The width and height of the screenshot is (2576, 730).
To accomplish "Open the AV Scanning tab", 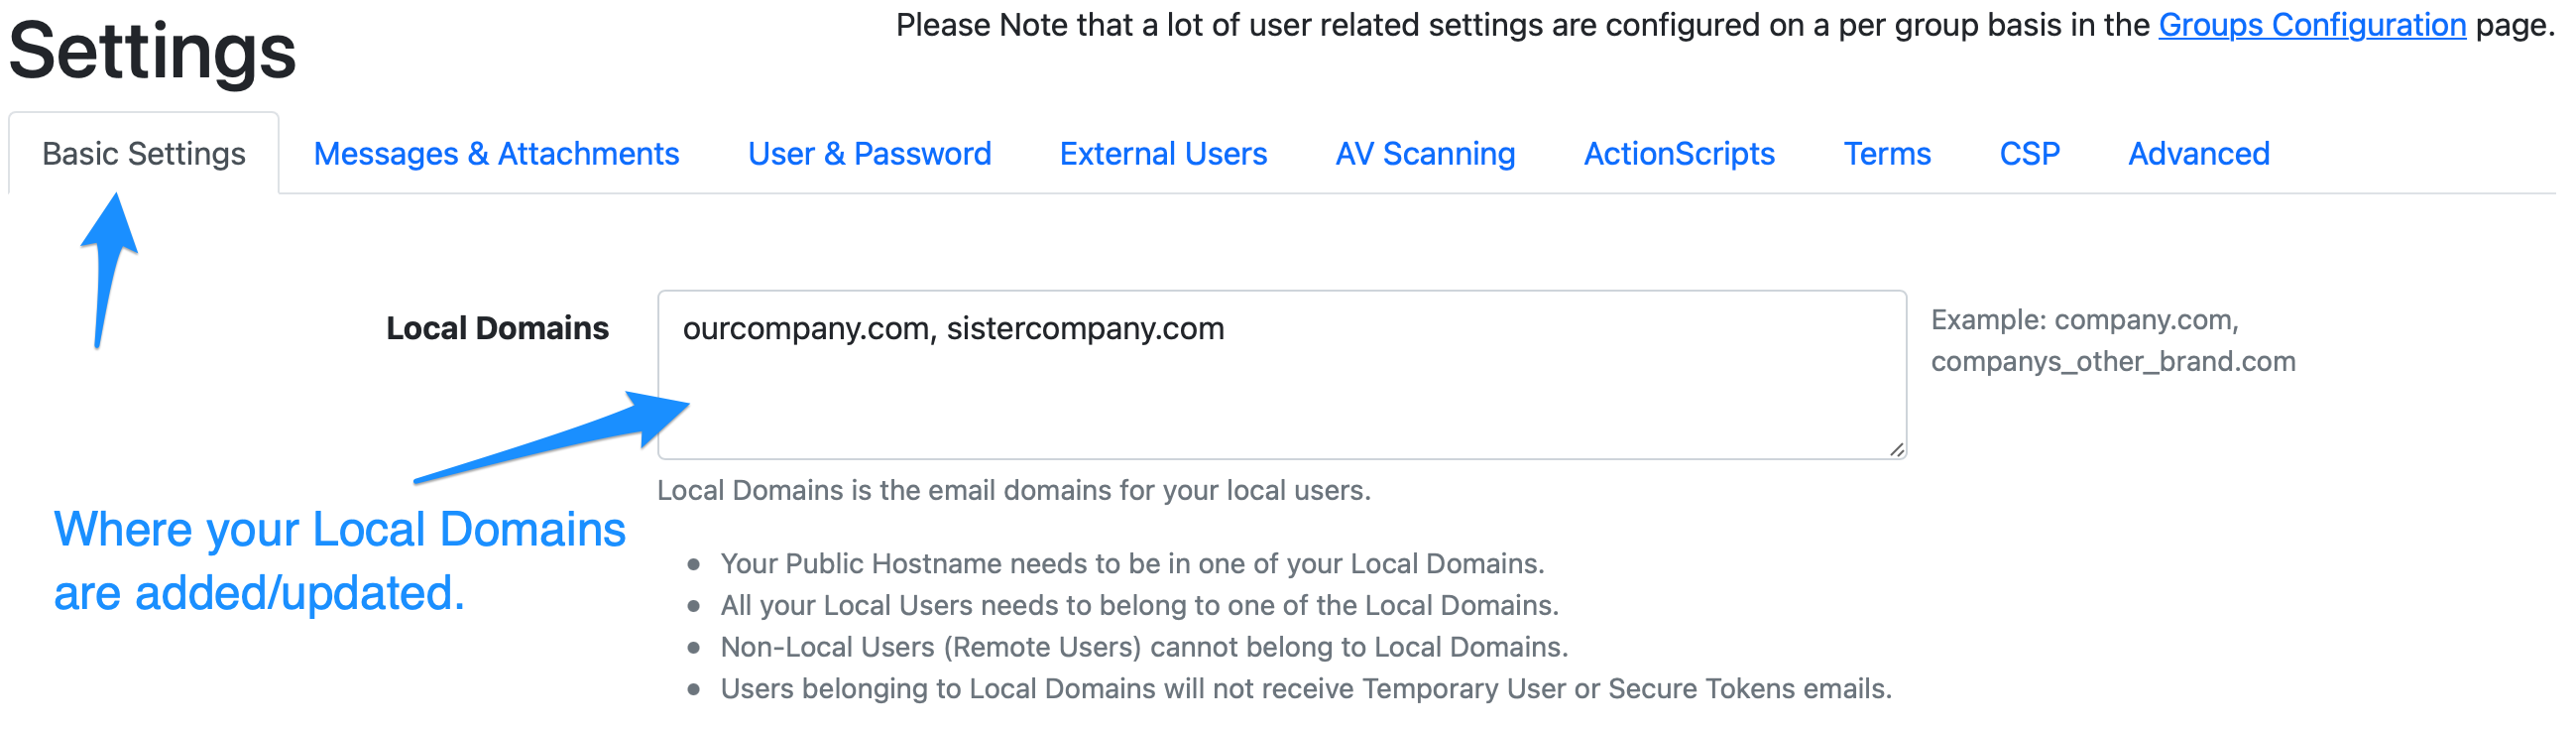I will (x=1425, y=154).
